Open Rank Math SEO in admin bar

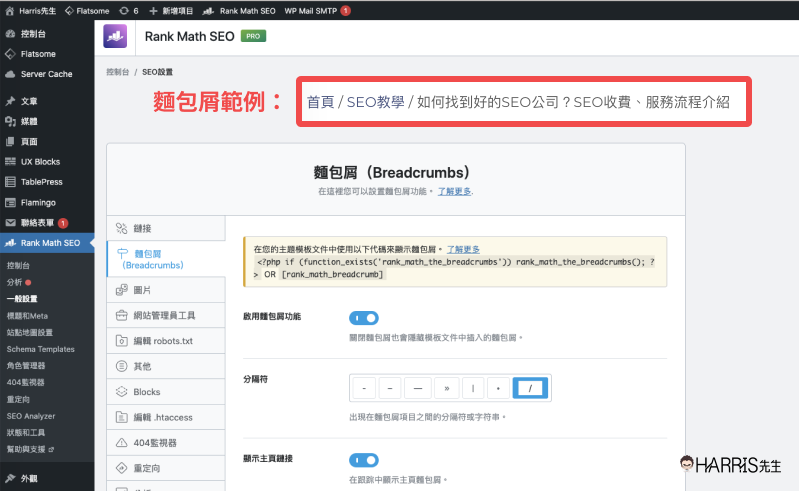tap(239, 11)
